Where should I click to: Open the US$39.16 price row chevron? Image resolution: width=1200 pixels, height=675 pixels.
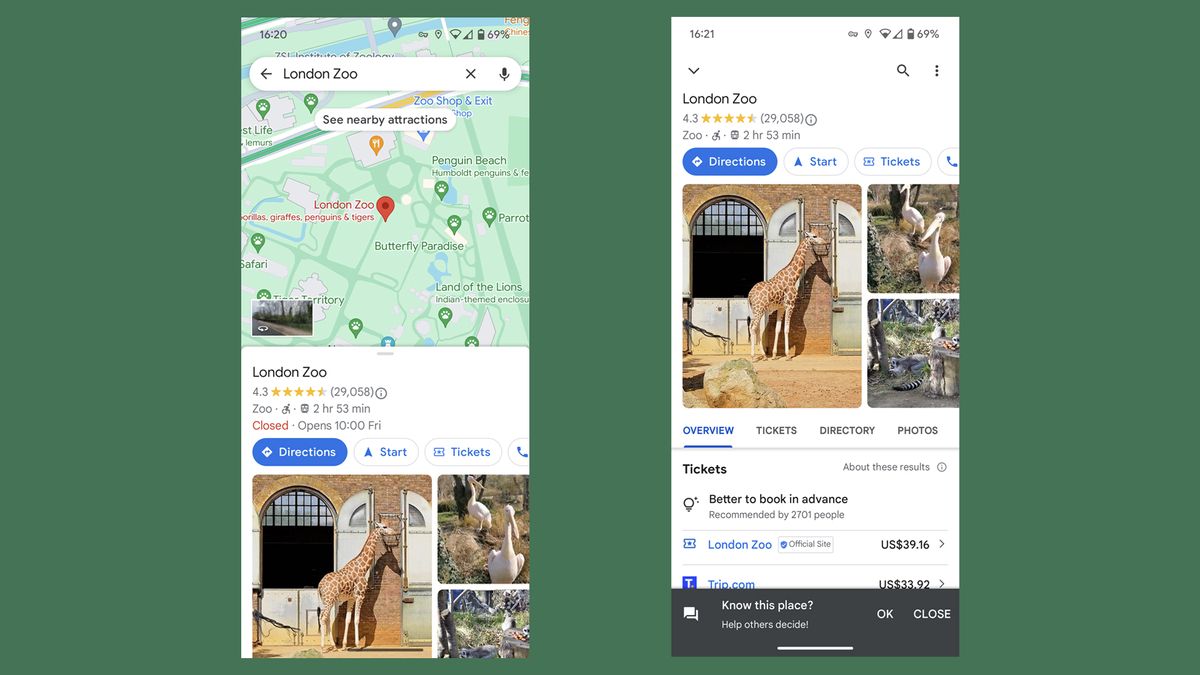[x=940, y=544]
